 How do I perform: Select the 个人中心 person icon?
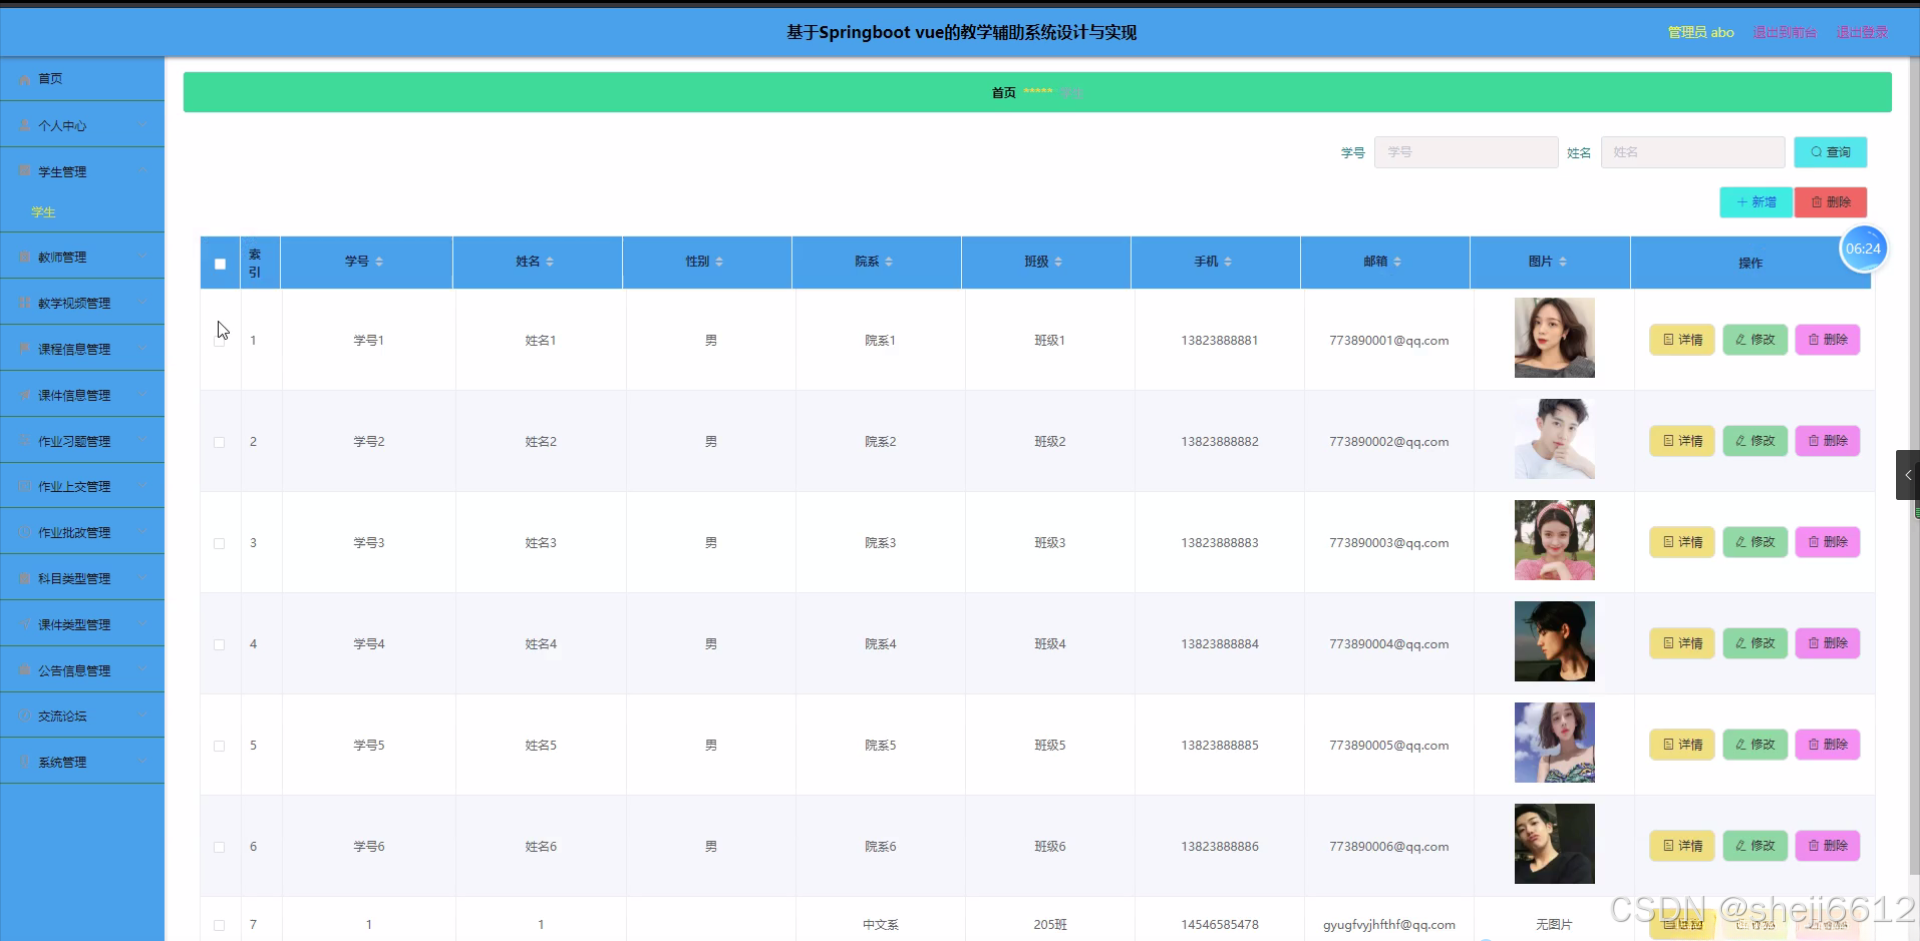click(22, 125)
